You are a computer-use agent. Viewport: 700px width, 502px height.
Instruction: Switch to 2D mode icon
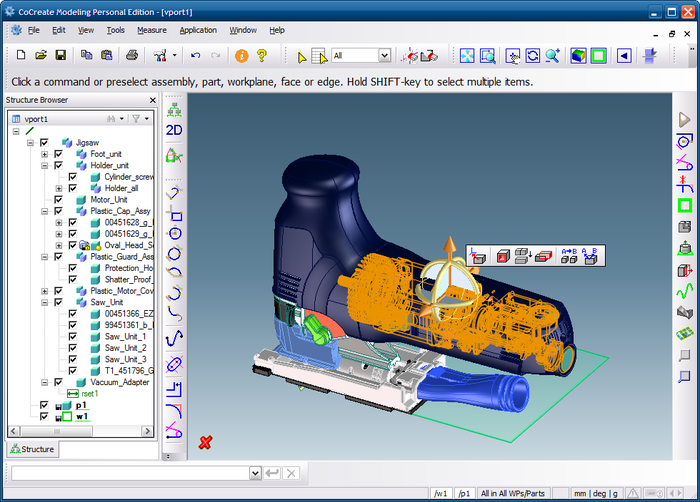(174, 130)
